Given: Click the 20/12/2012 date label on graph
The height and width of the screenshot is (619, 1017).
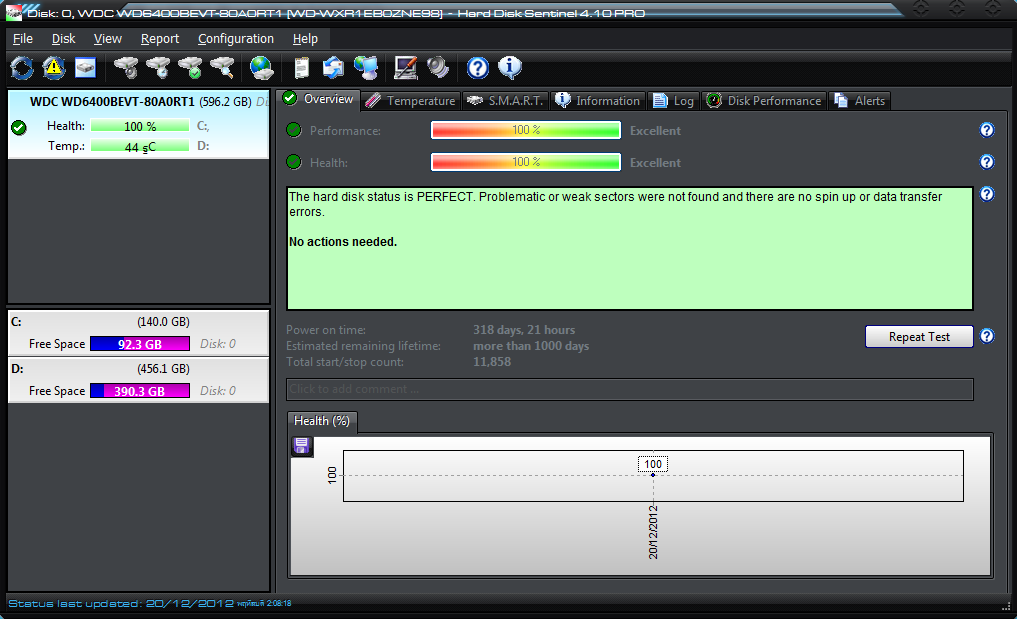Looking at the screenshot, I should click(x=653, y=532).
